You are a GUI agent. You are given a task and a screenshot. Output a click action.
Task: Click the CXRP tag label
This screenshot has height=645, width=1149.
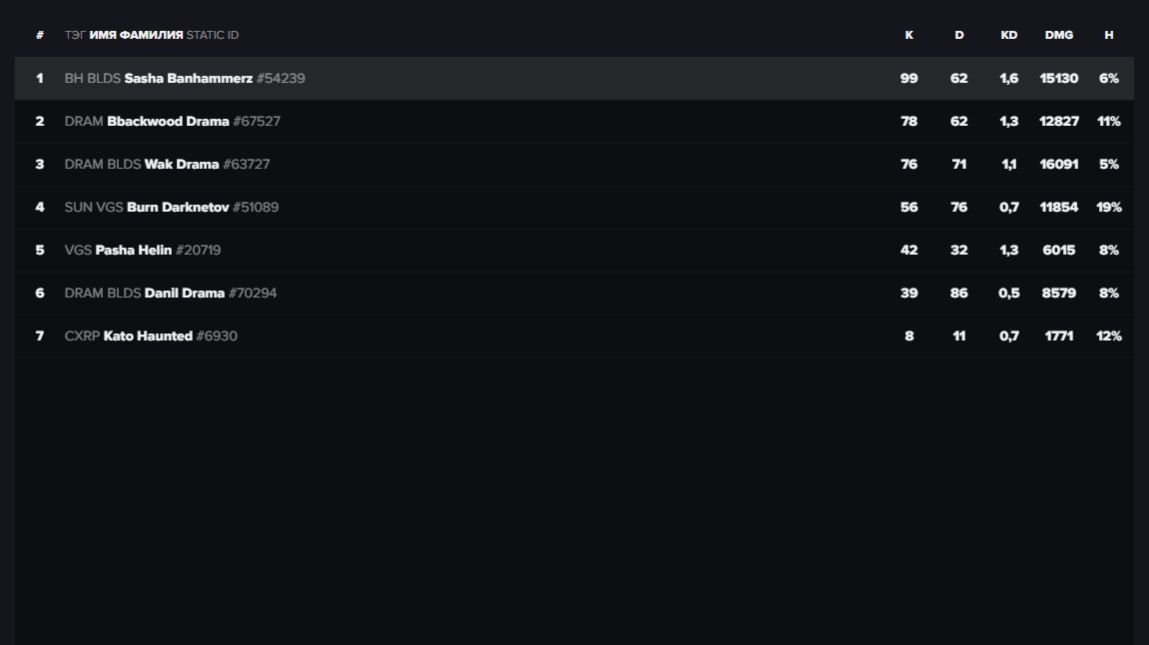82,336
